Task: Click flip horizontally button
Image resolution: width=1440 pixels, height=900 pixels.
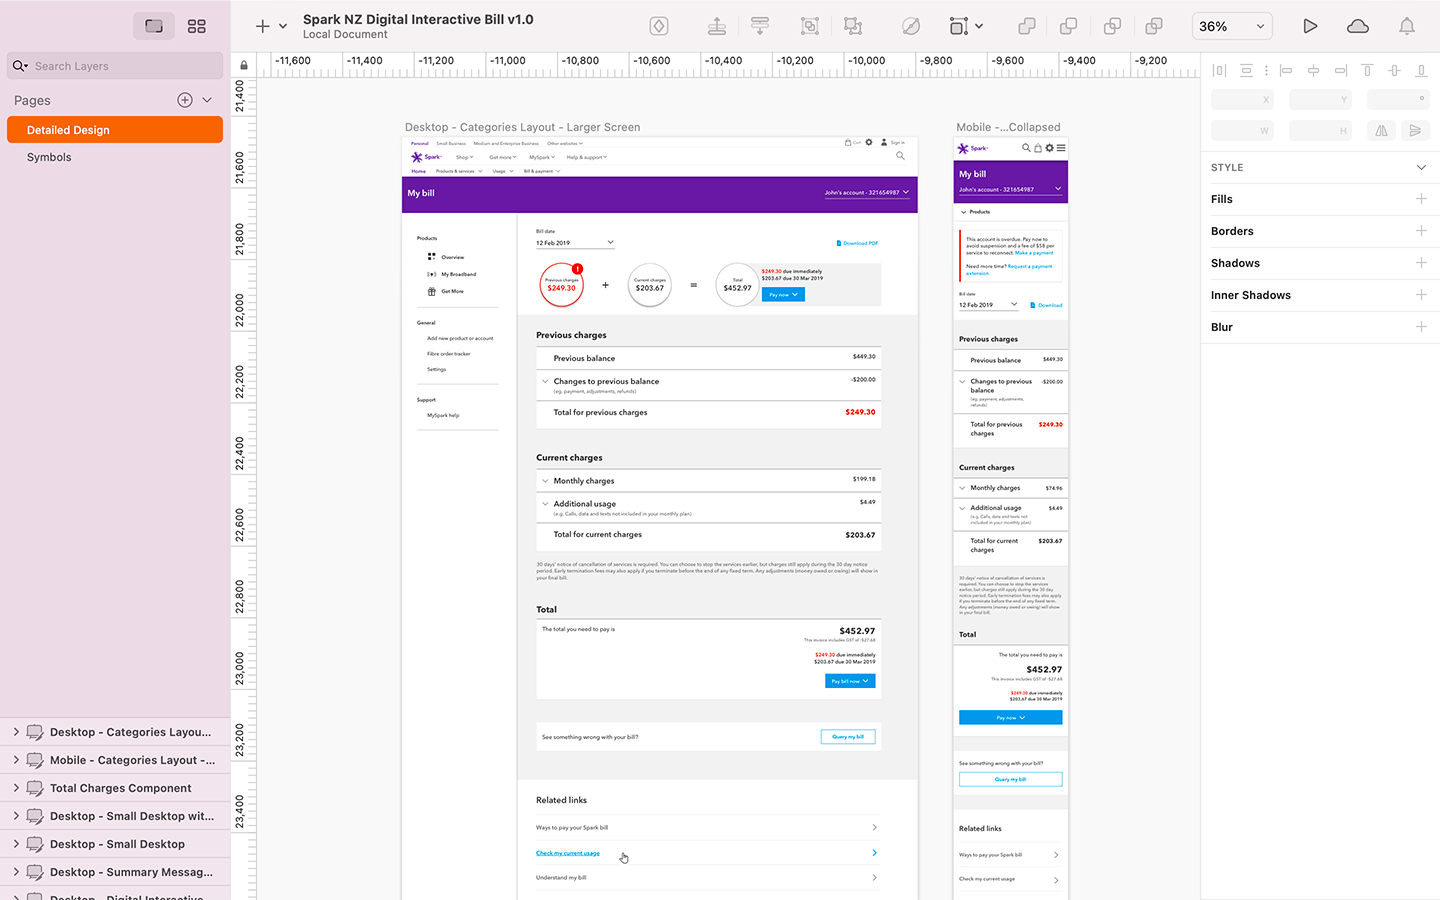Action: coord(1381,130)
